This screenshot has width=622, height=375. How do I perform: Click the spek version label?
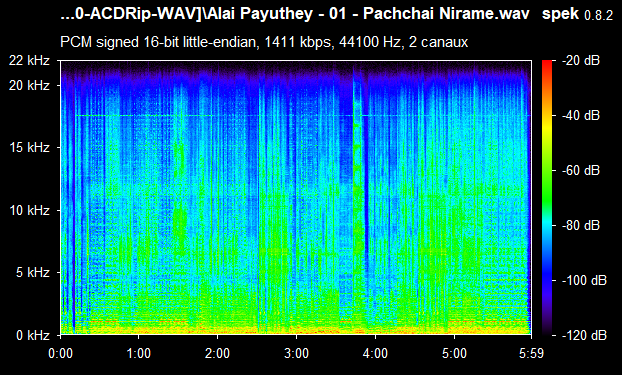pos(577,14)
